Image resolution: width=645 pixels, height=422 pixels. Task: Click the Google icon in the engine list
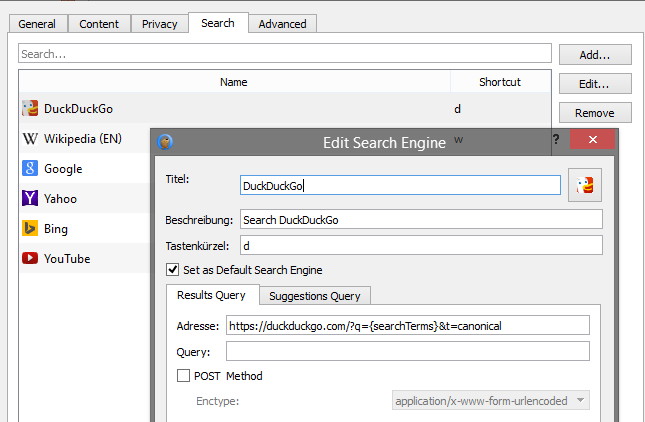click(30, 168)
